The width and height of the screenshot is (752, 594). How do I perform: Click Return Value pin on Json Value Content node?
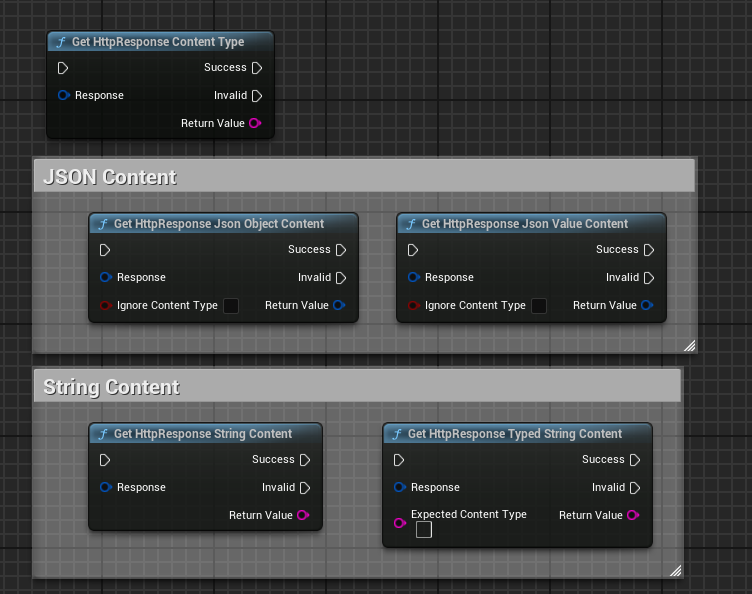647,306
